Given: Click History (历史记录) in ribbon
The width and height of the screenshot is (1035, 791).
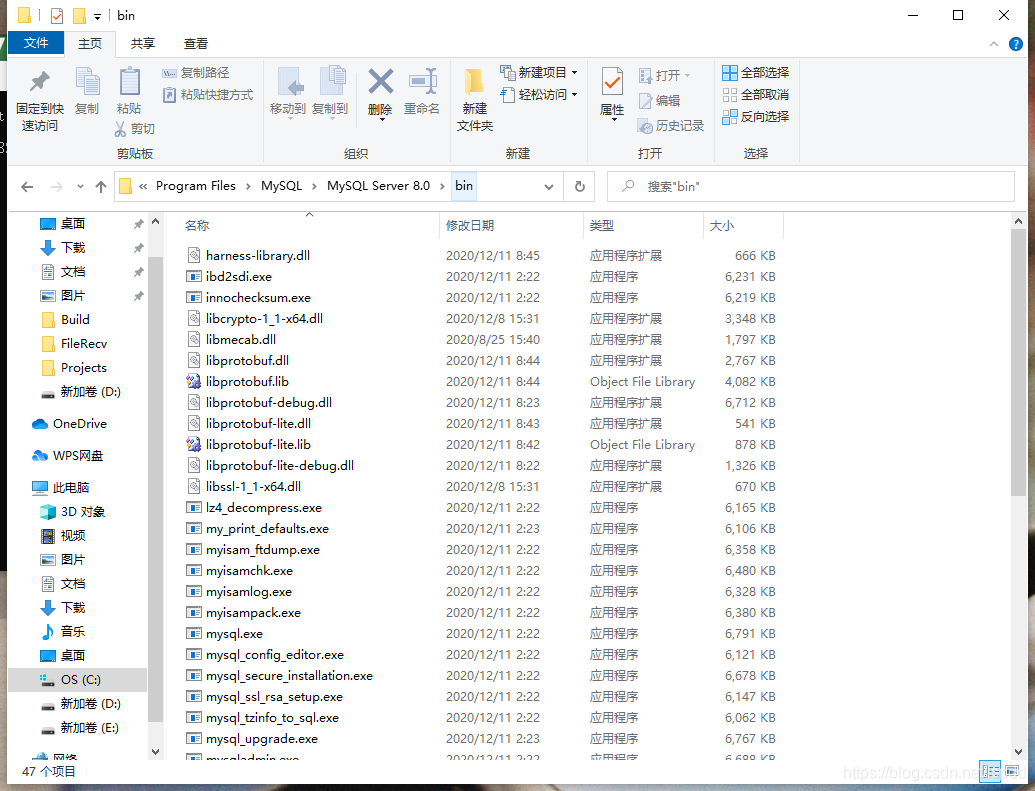Looking at the screenshot, I should (671, 125).
